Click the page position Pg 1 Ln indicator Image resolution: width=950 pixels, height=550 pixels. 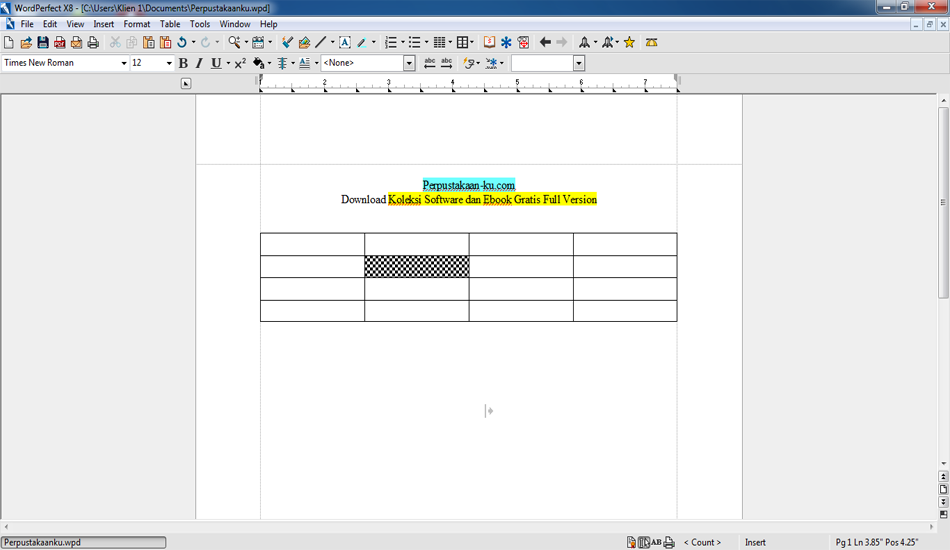(877, 543)
